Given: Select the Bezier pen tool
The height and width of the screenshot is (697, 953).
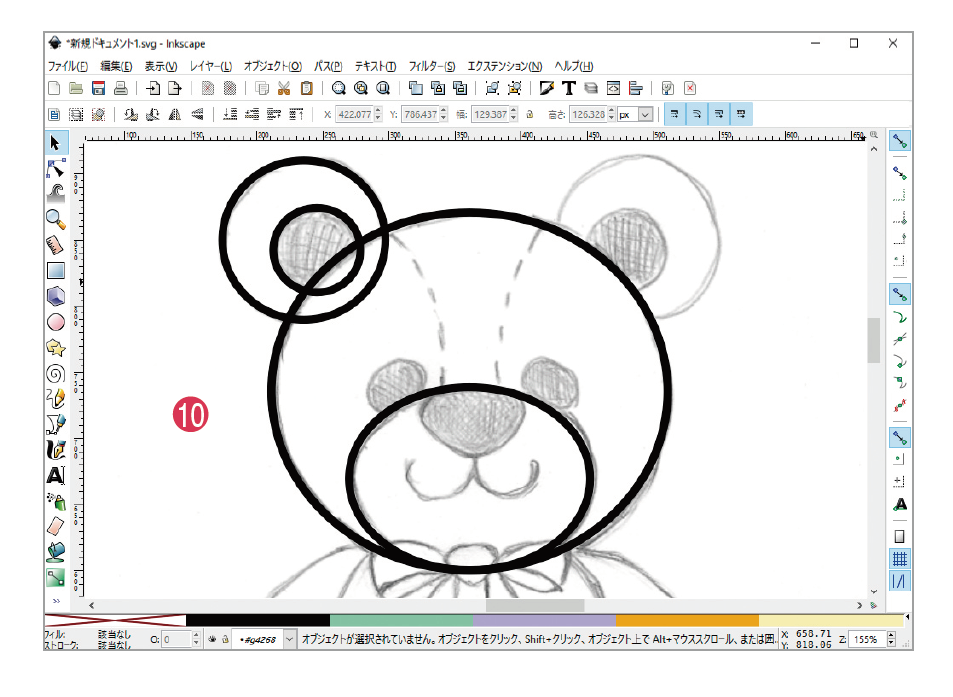Looking at the screenshot, I should 55,424.
